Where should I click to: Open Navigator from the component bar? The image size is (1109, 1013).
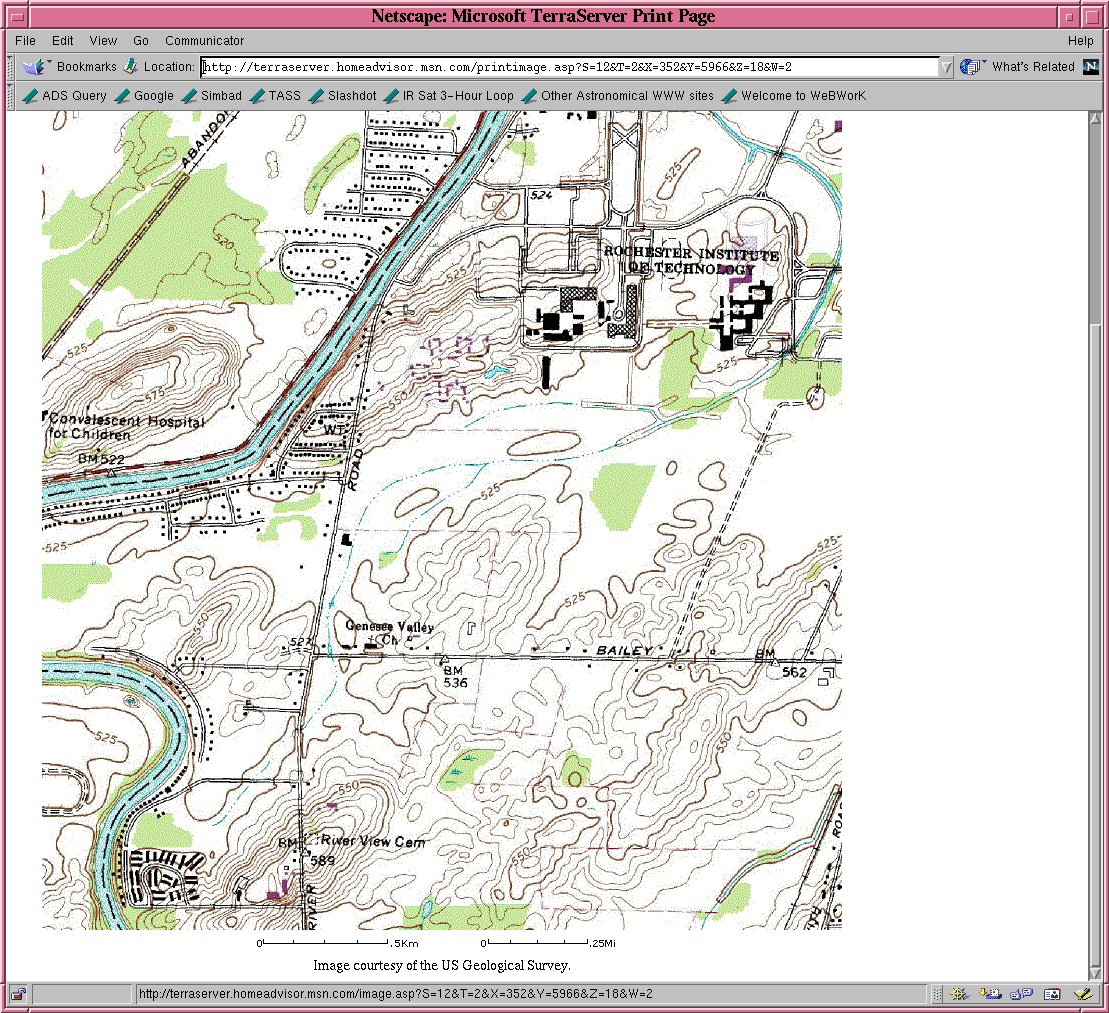(960, 994)
